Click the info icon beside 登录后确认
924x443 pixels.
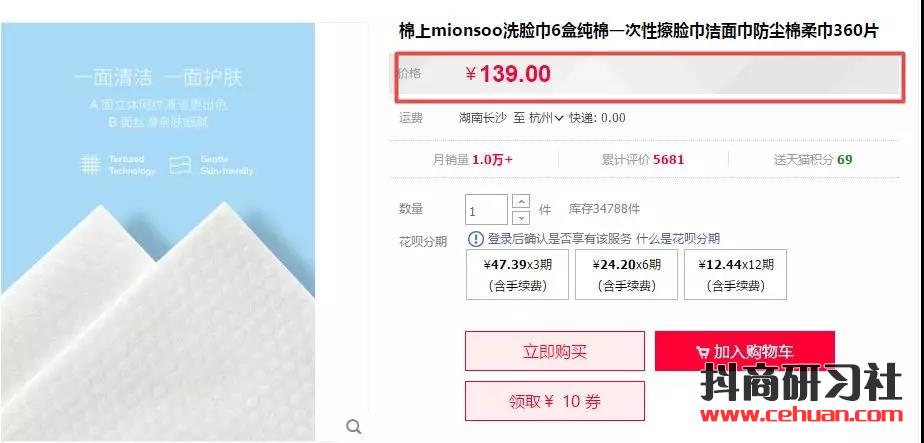pos(476,239)
